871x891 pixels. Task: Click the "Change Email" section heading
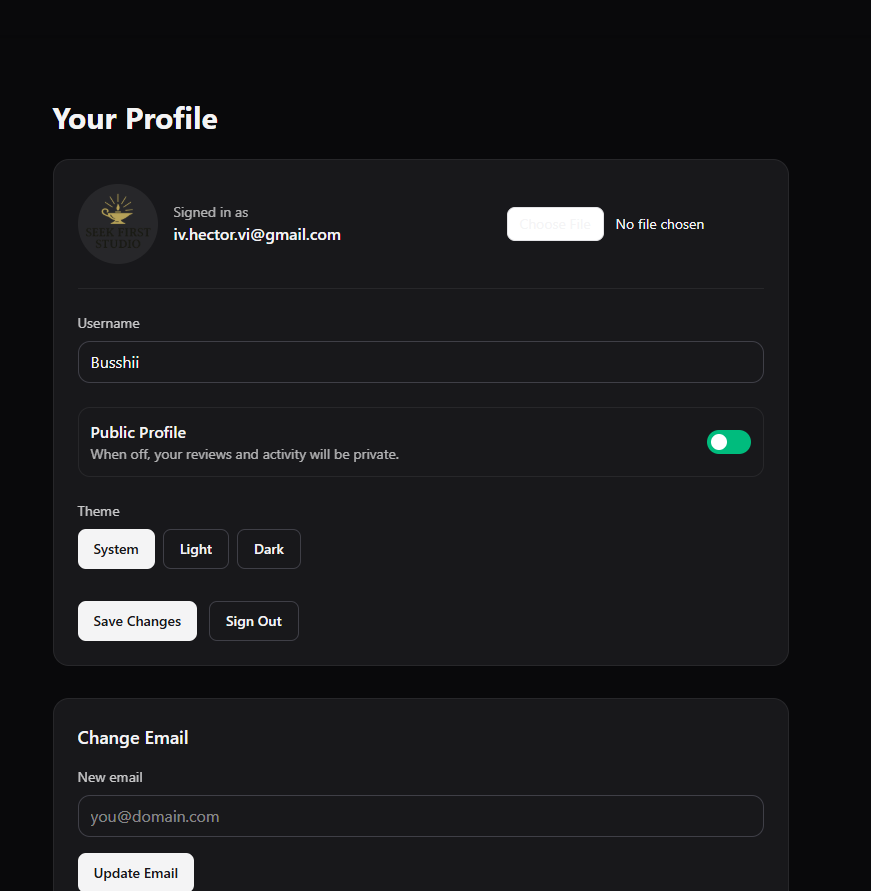click(x=133, y=738)
